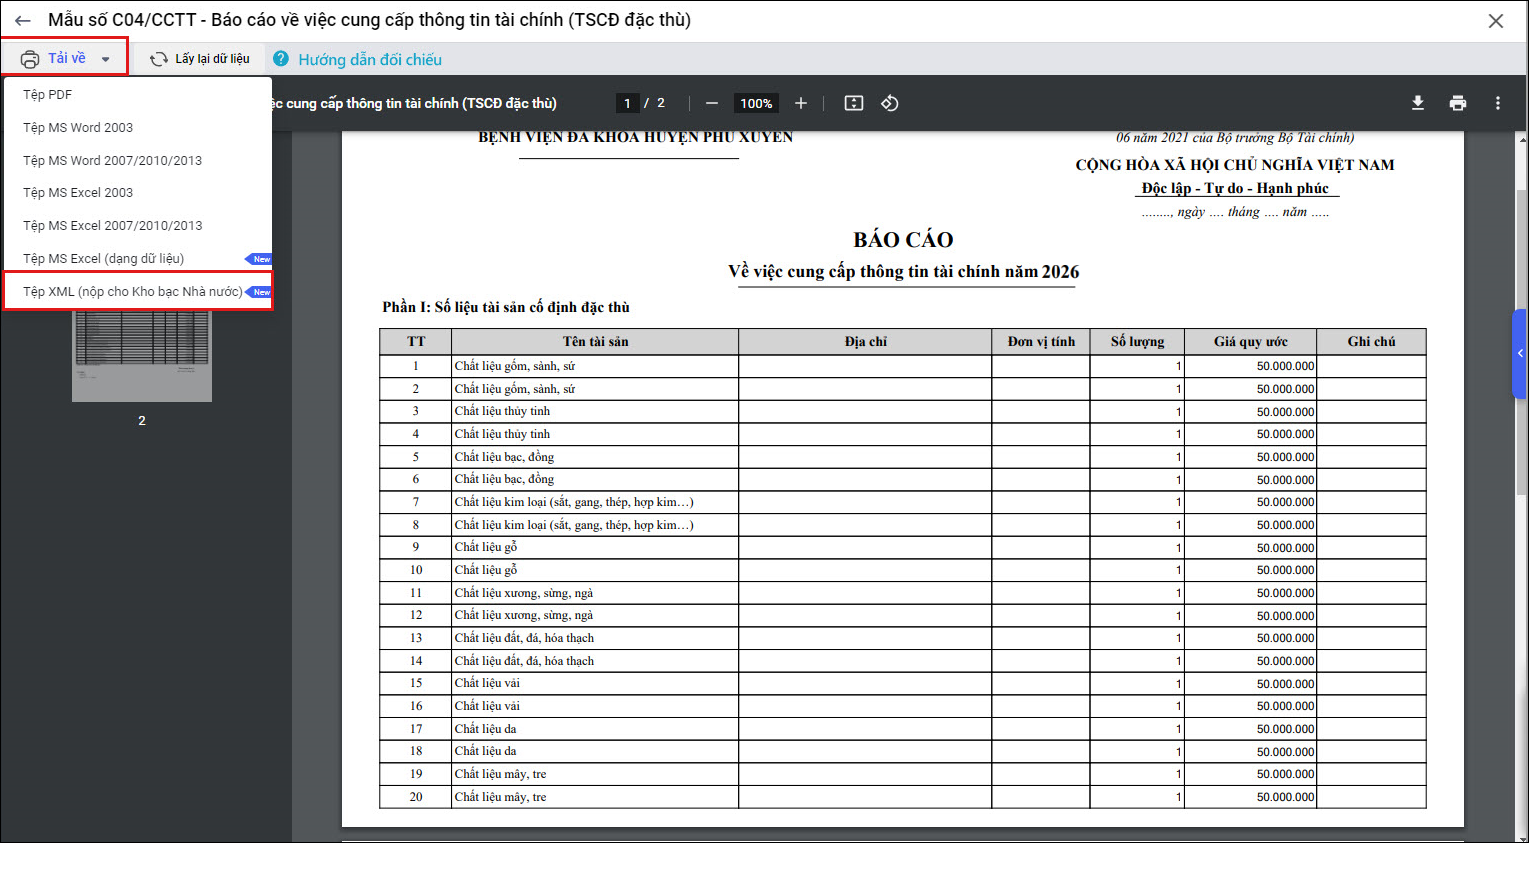The width and height of the screenshot is (1529, 877).
Task: Click Chất liệu xương, sừng, ngà in row 11
Action: click(x=524, y=593)
